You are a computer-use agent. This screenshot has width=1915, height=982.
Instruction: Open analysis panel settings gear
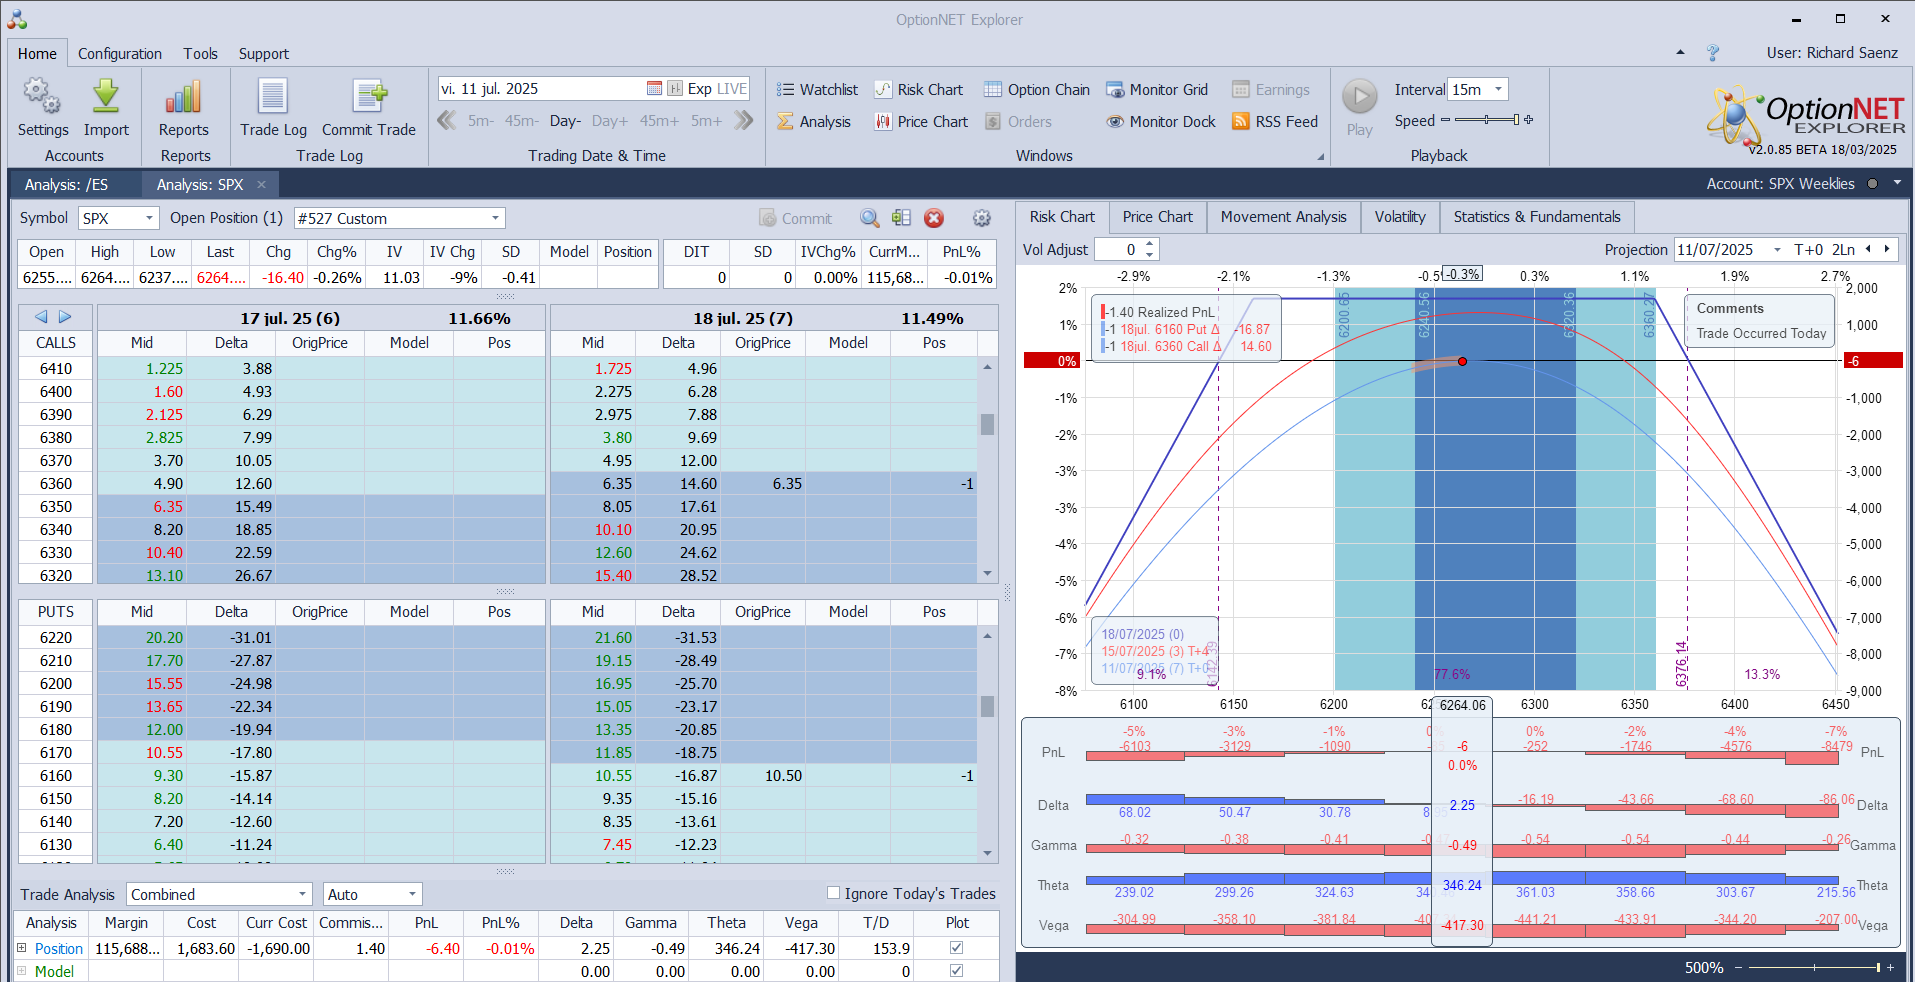click(x=982, y=218)
